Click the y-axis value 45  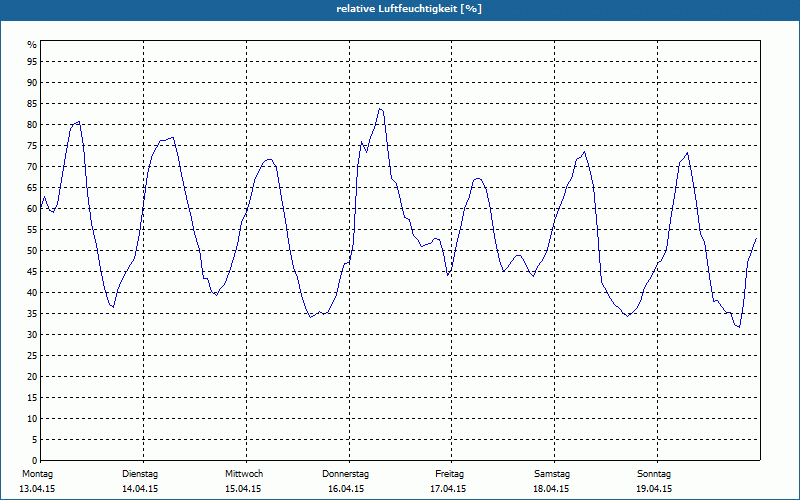tap(32, 271)
